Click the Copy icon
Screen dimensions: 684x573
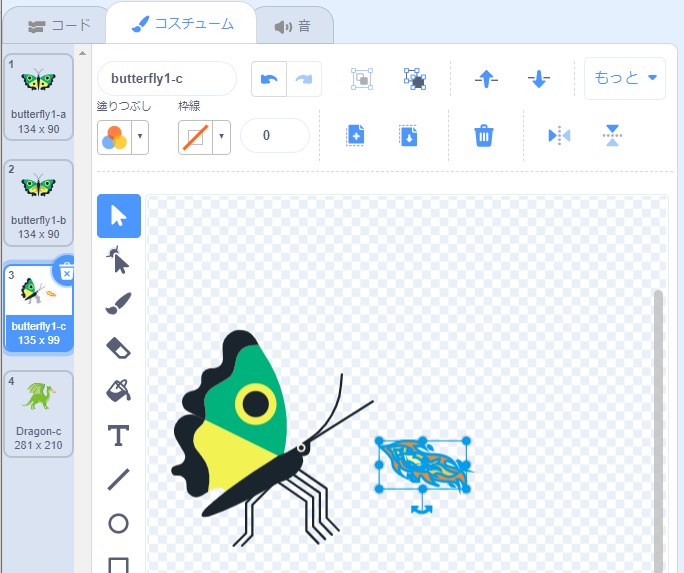click(x=356, y=136)
